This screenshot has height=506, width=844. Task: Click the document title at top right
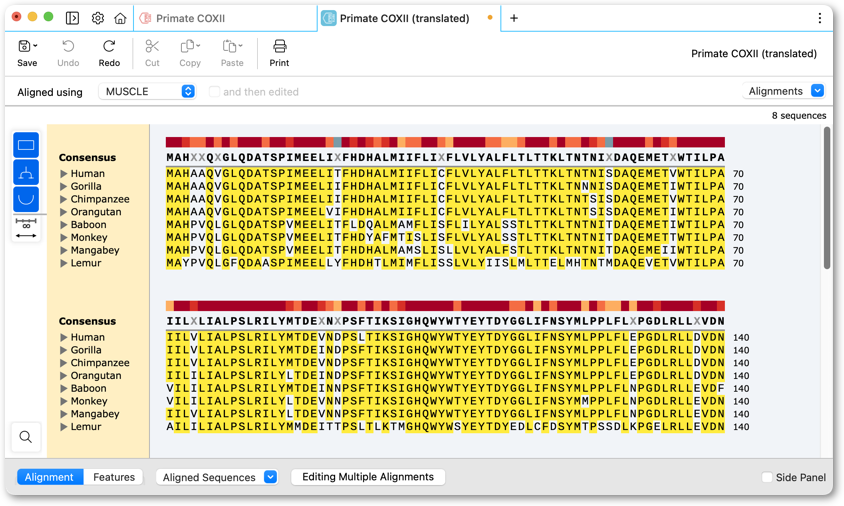[x=754, y=53]
